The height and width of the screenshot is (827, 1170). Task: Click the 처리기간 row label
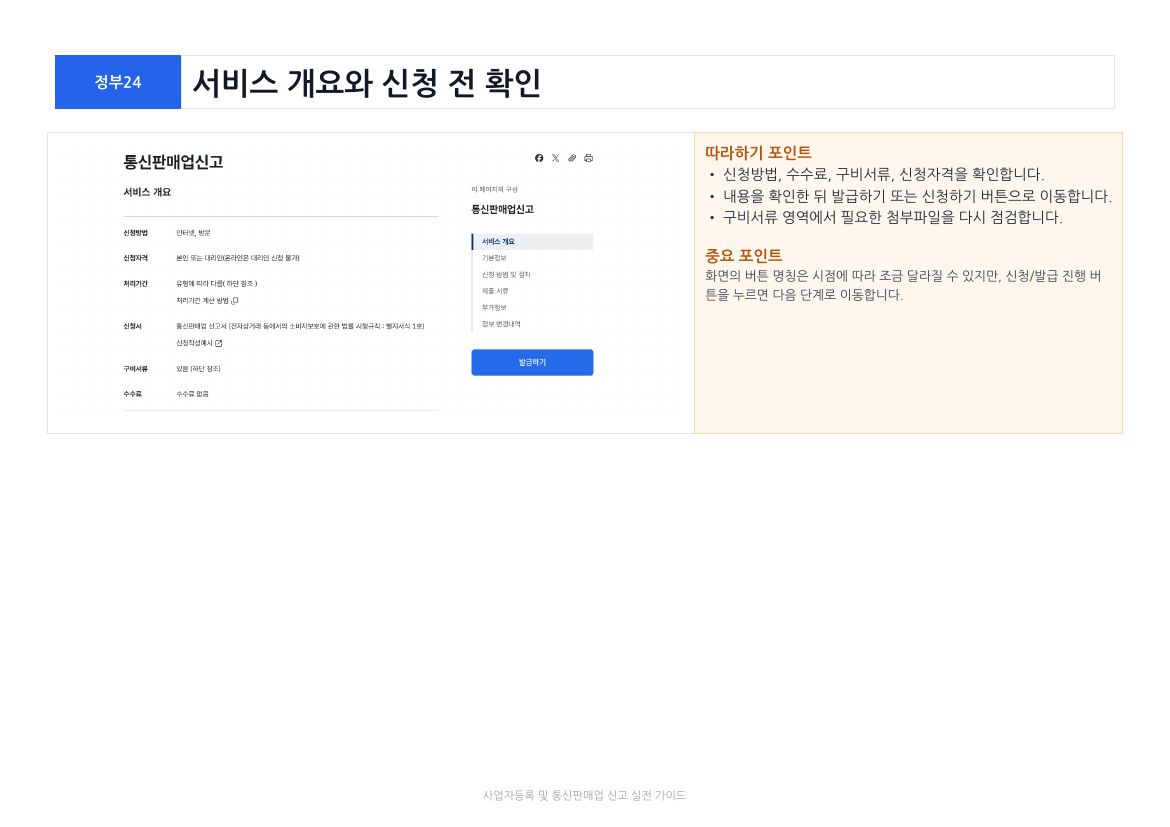click(136, 284)
